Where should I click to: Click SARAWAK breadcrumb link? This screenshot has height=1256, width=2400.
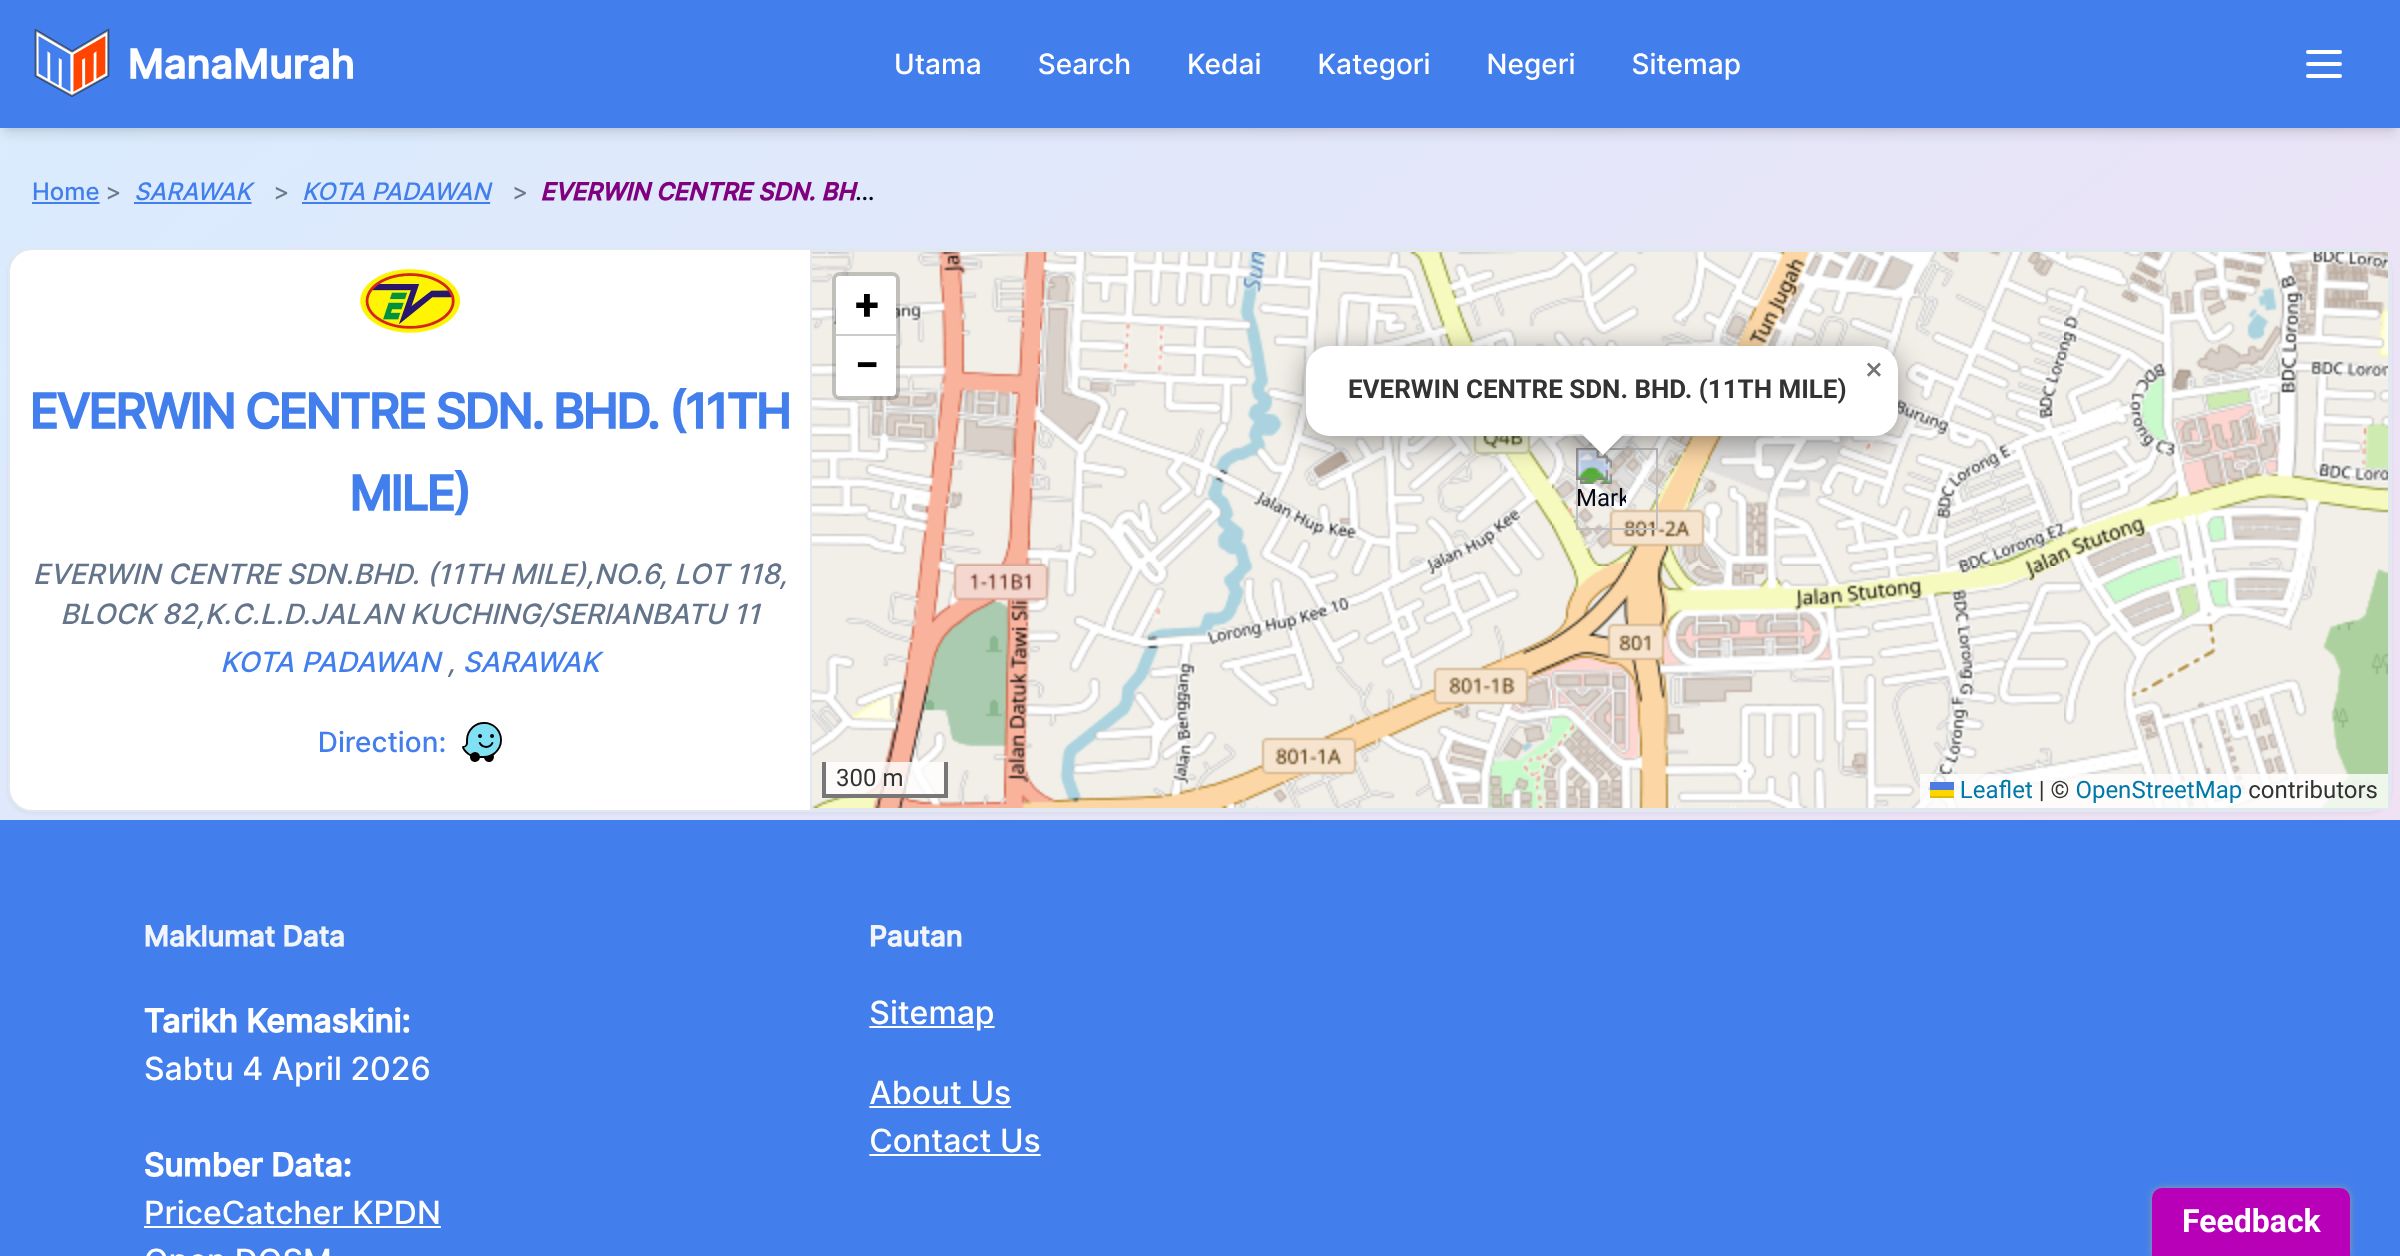pyautogui.click(x=194, y=191)
